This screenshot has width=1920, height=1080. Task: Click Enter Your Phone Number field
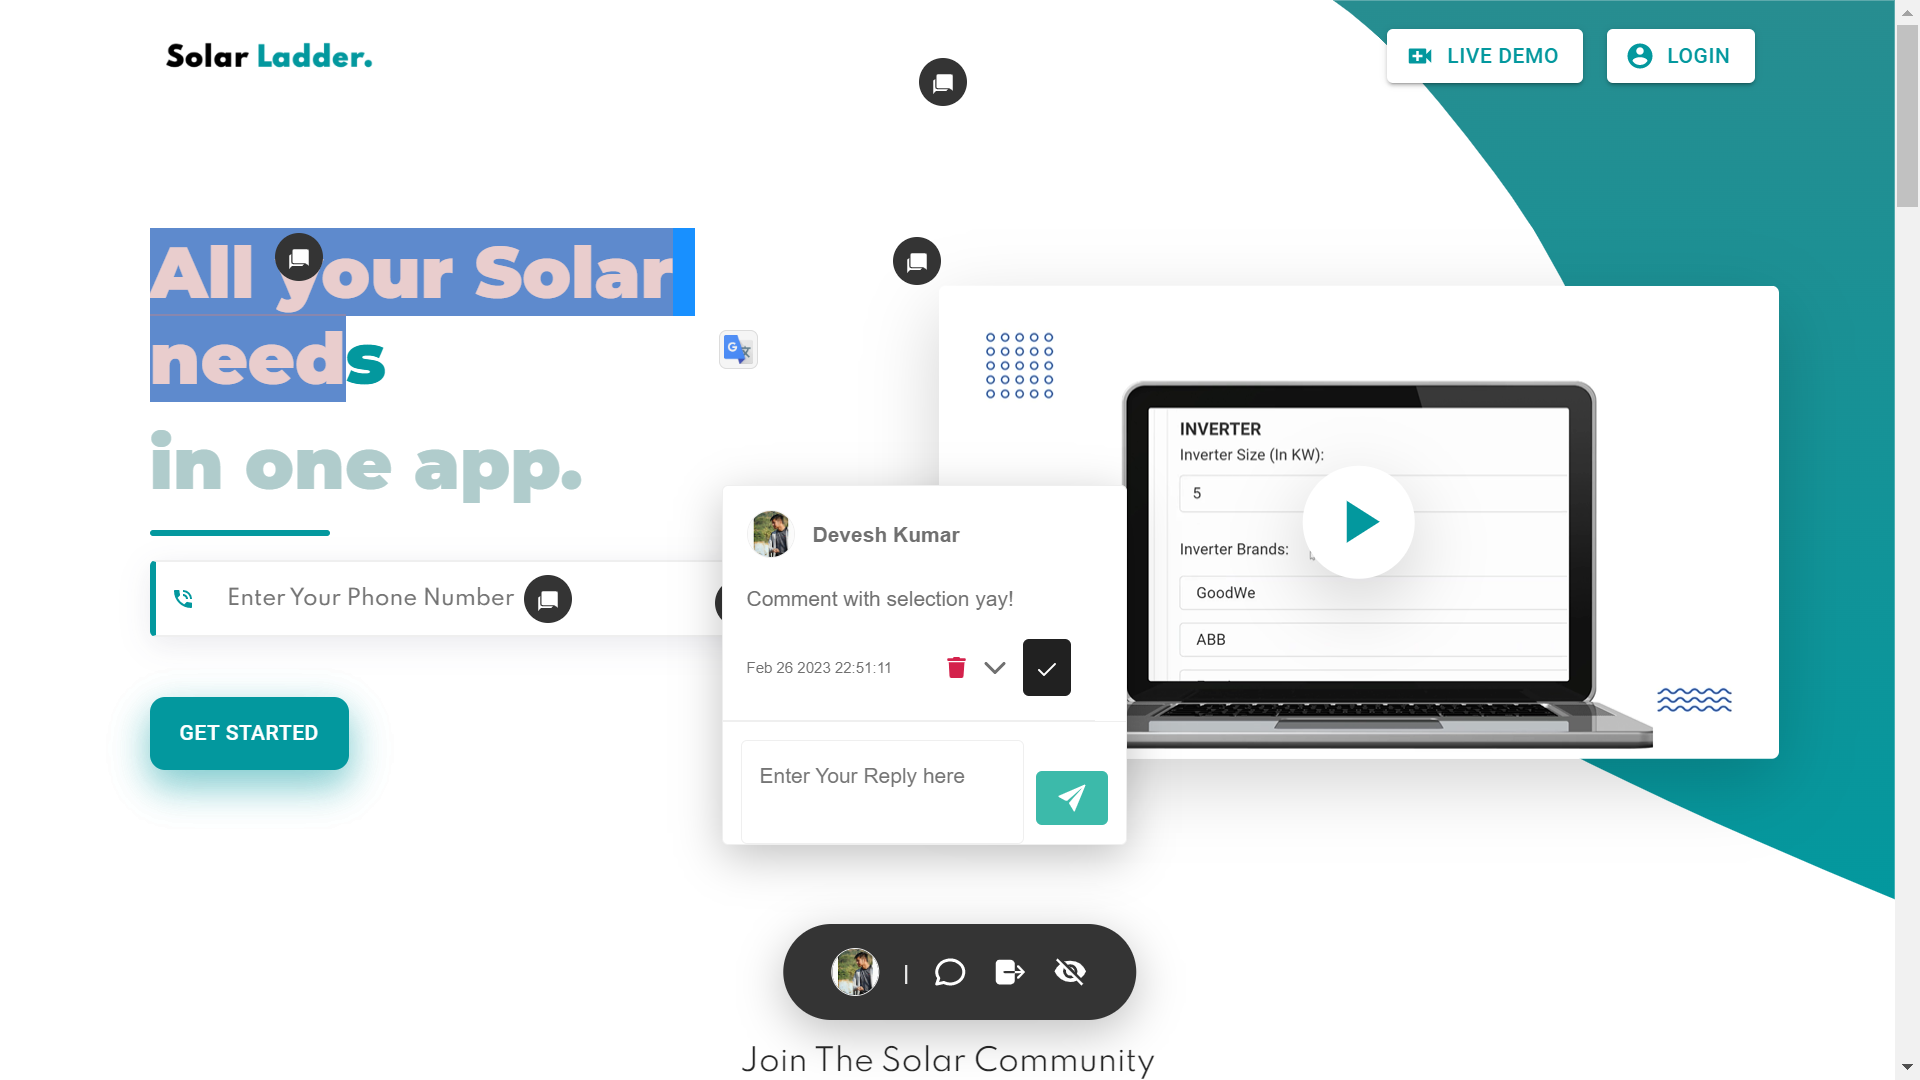[369, 597]
